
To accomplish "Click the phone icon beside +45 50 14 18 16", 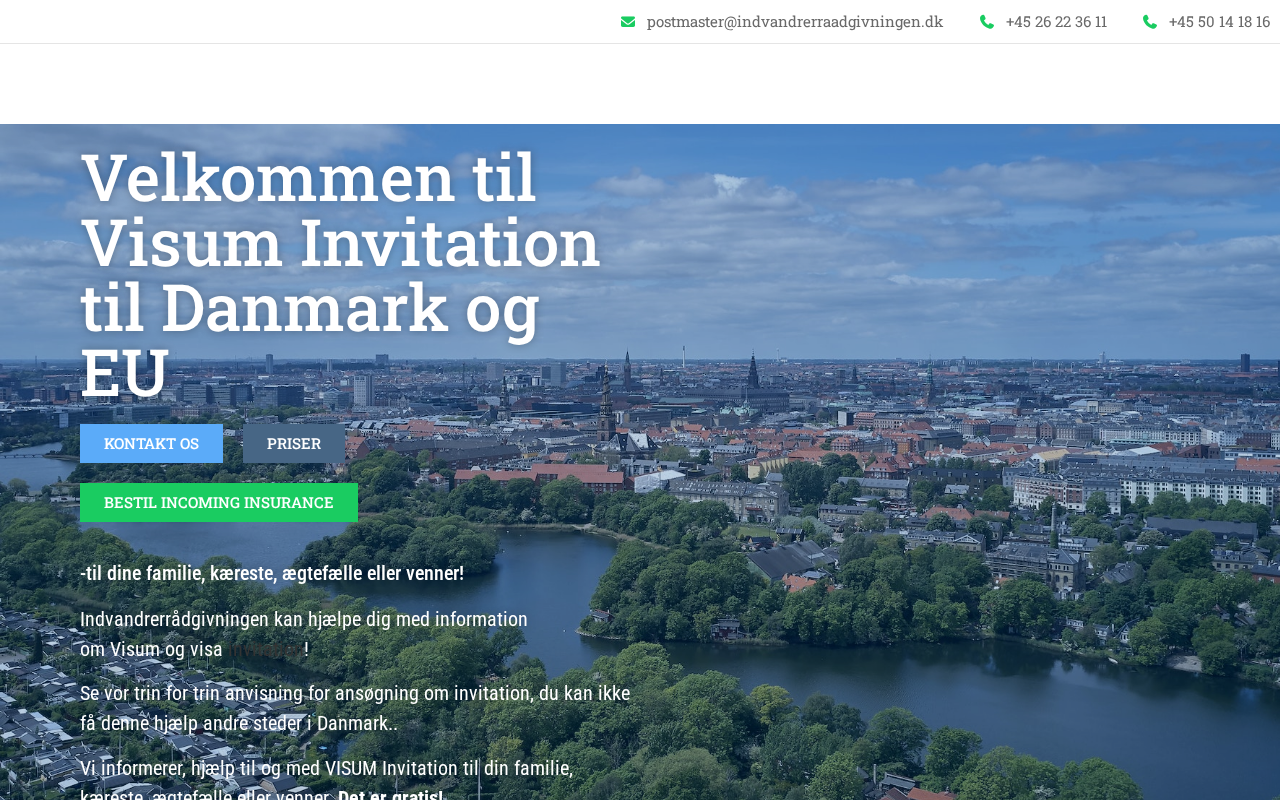I will (x=1150, y=22).
